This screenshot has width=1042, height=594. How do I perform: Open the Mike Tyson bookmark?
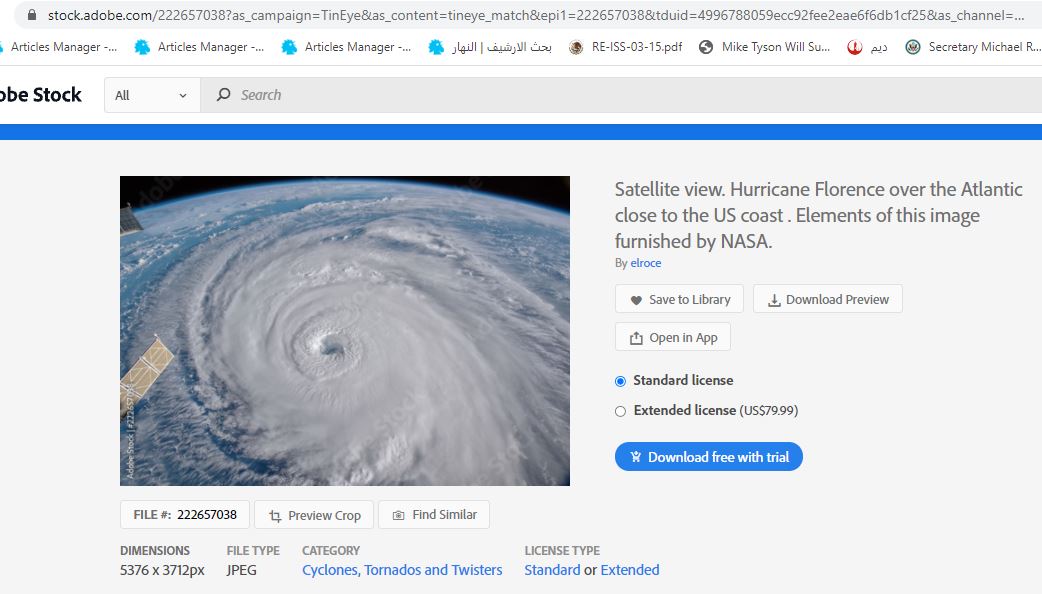pos(765,47)
